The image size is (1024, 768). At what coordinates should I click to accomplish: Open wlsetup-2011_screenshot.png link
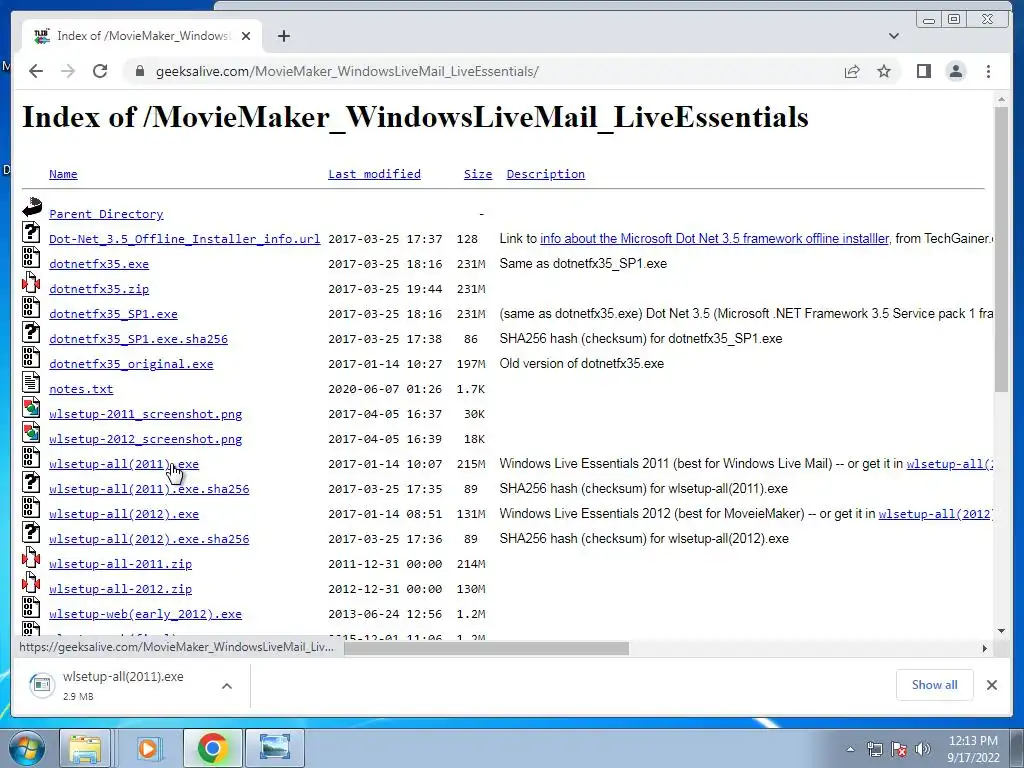pyautogui.click(x=146, y=414)
